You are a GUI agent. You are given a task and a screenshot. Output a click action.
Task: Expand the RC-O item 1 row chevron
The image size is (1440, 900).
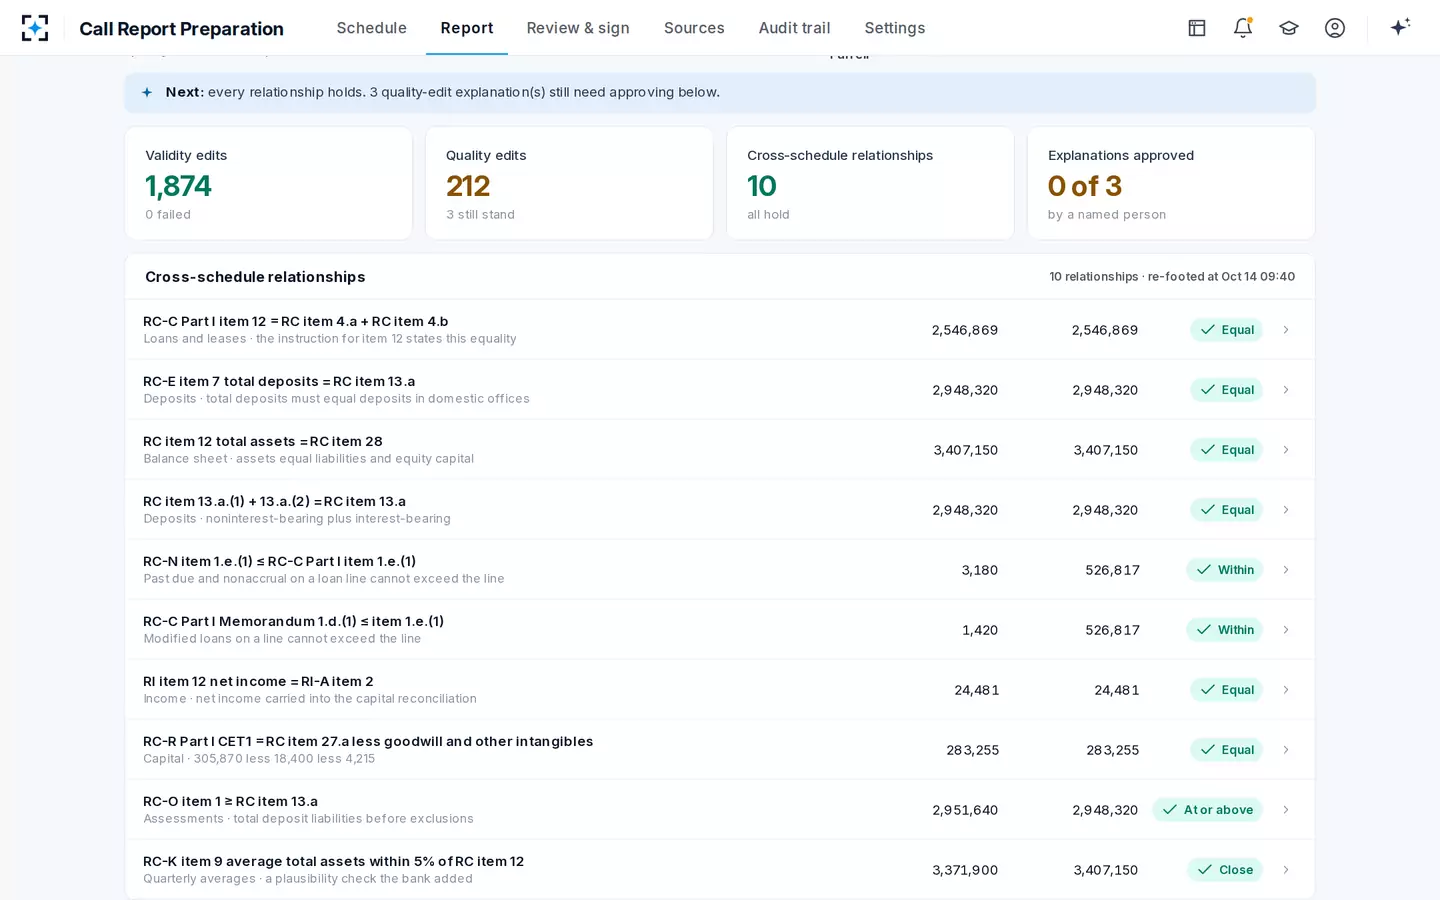point(1286,810)
